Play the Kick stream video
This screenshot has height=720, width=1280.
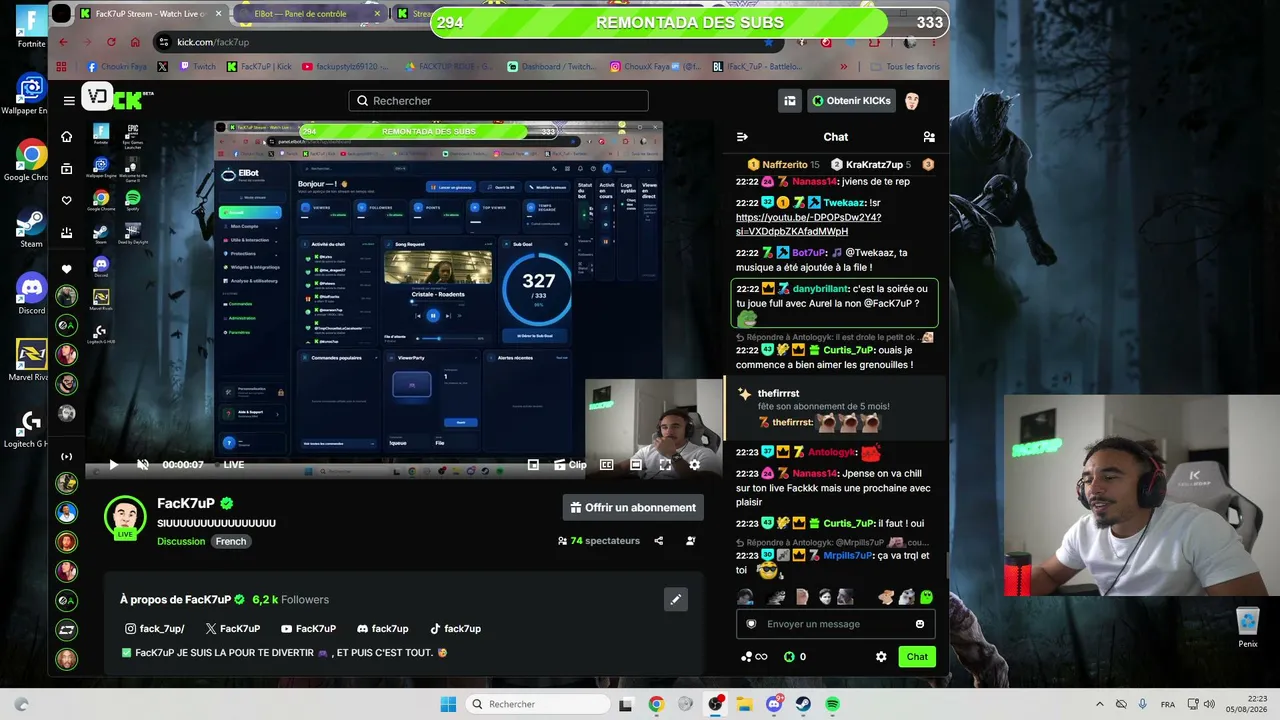click(113, 464)
